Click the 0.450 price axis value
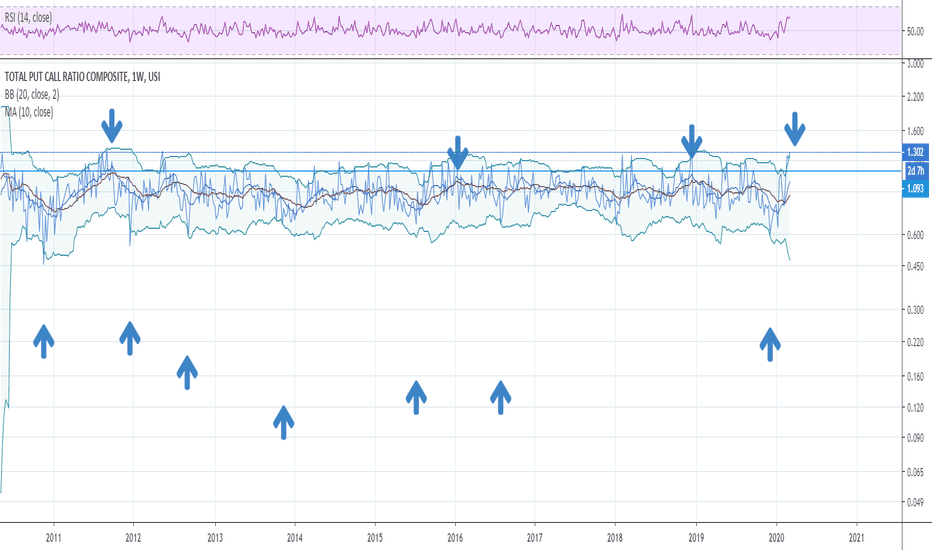 (x=915, y=266)
